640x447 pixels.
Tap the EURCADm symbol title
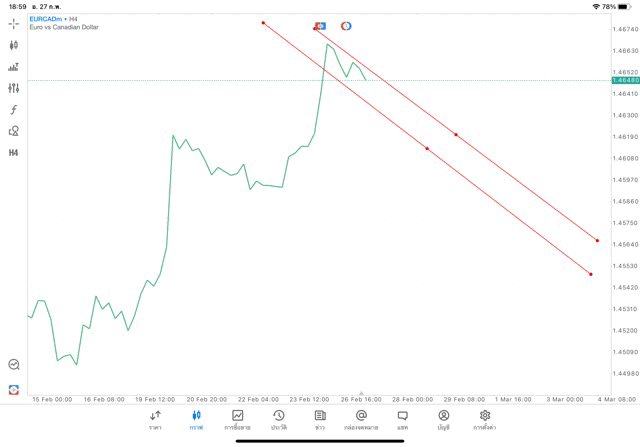pos(47,19)
